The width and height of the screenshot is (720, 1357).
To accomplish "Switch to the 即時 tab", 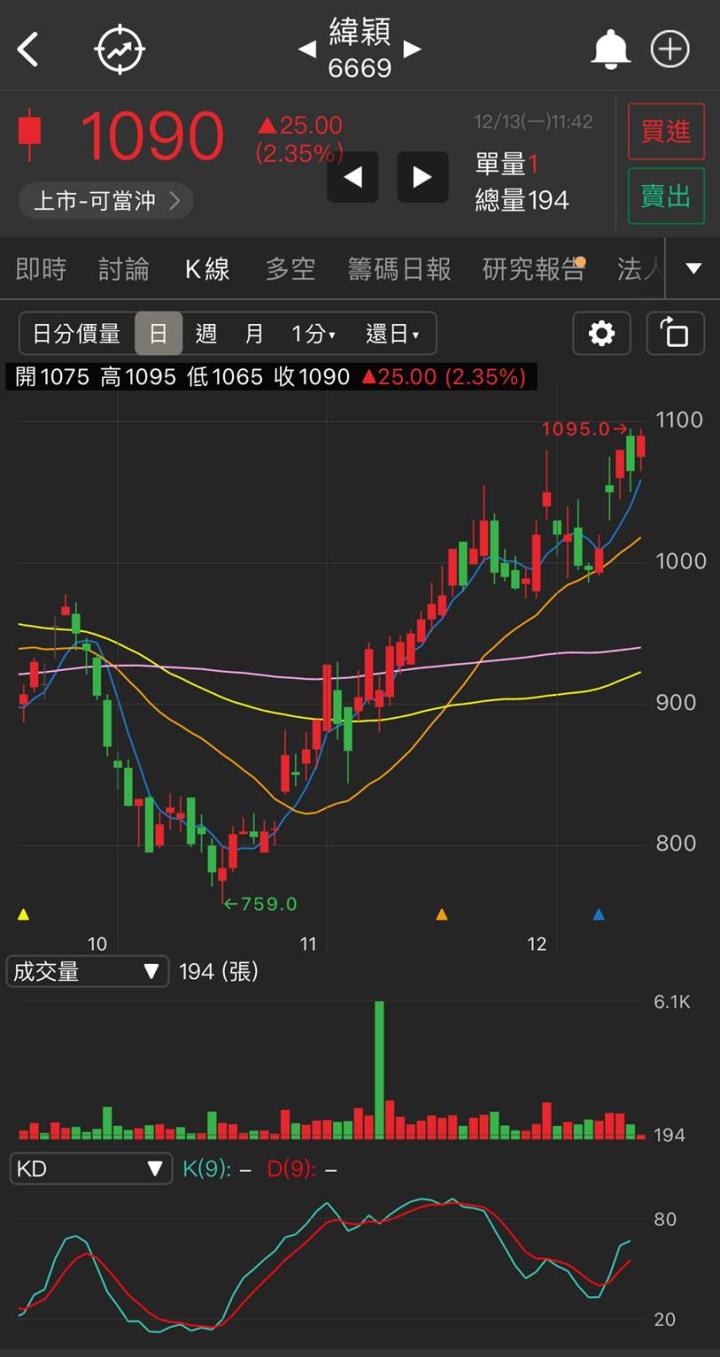I will pos(41,269).
